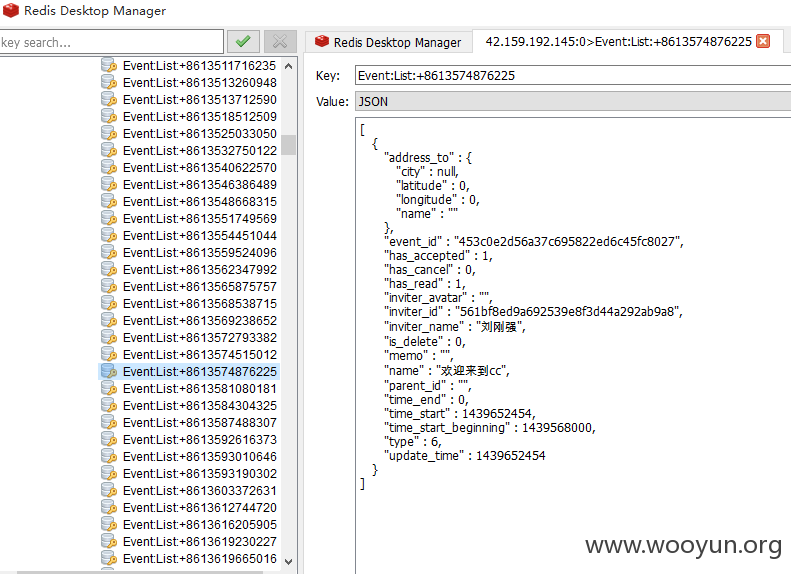Click key icon for Event:List:+8613546386489
Image resolution: width=791 pixels, height=574 pixels.
(109, 185)
